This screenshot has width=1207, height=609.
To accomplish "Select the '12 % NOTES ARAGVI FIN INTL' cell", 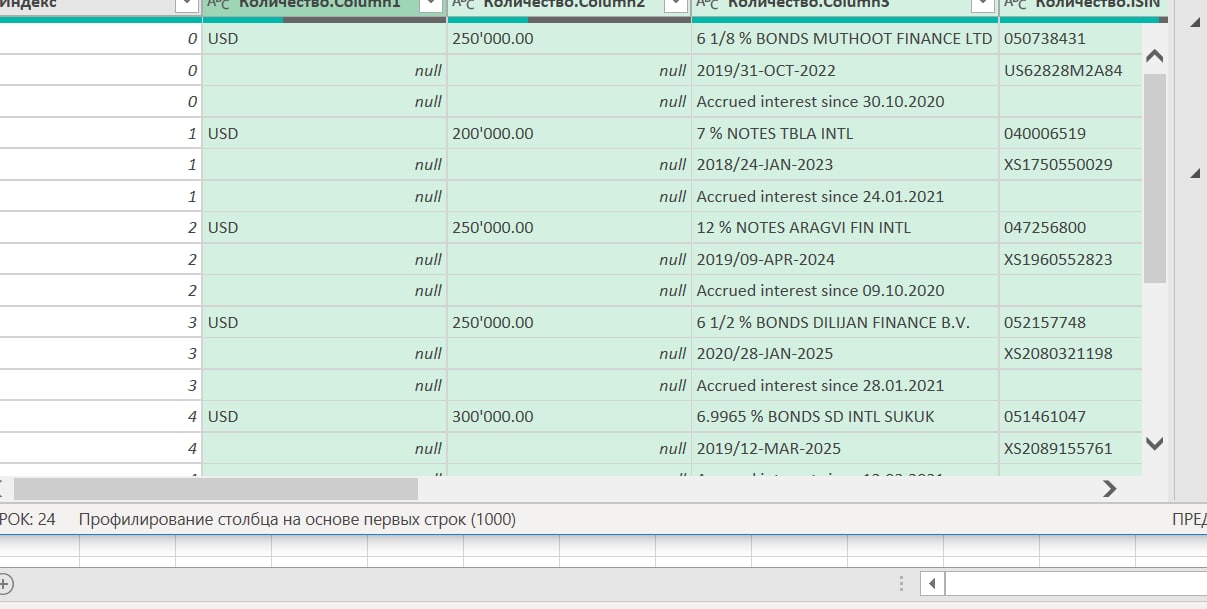I will click(x=845, y=228).
